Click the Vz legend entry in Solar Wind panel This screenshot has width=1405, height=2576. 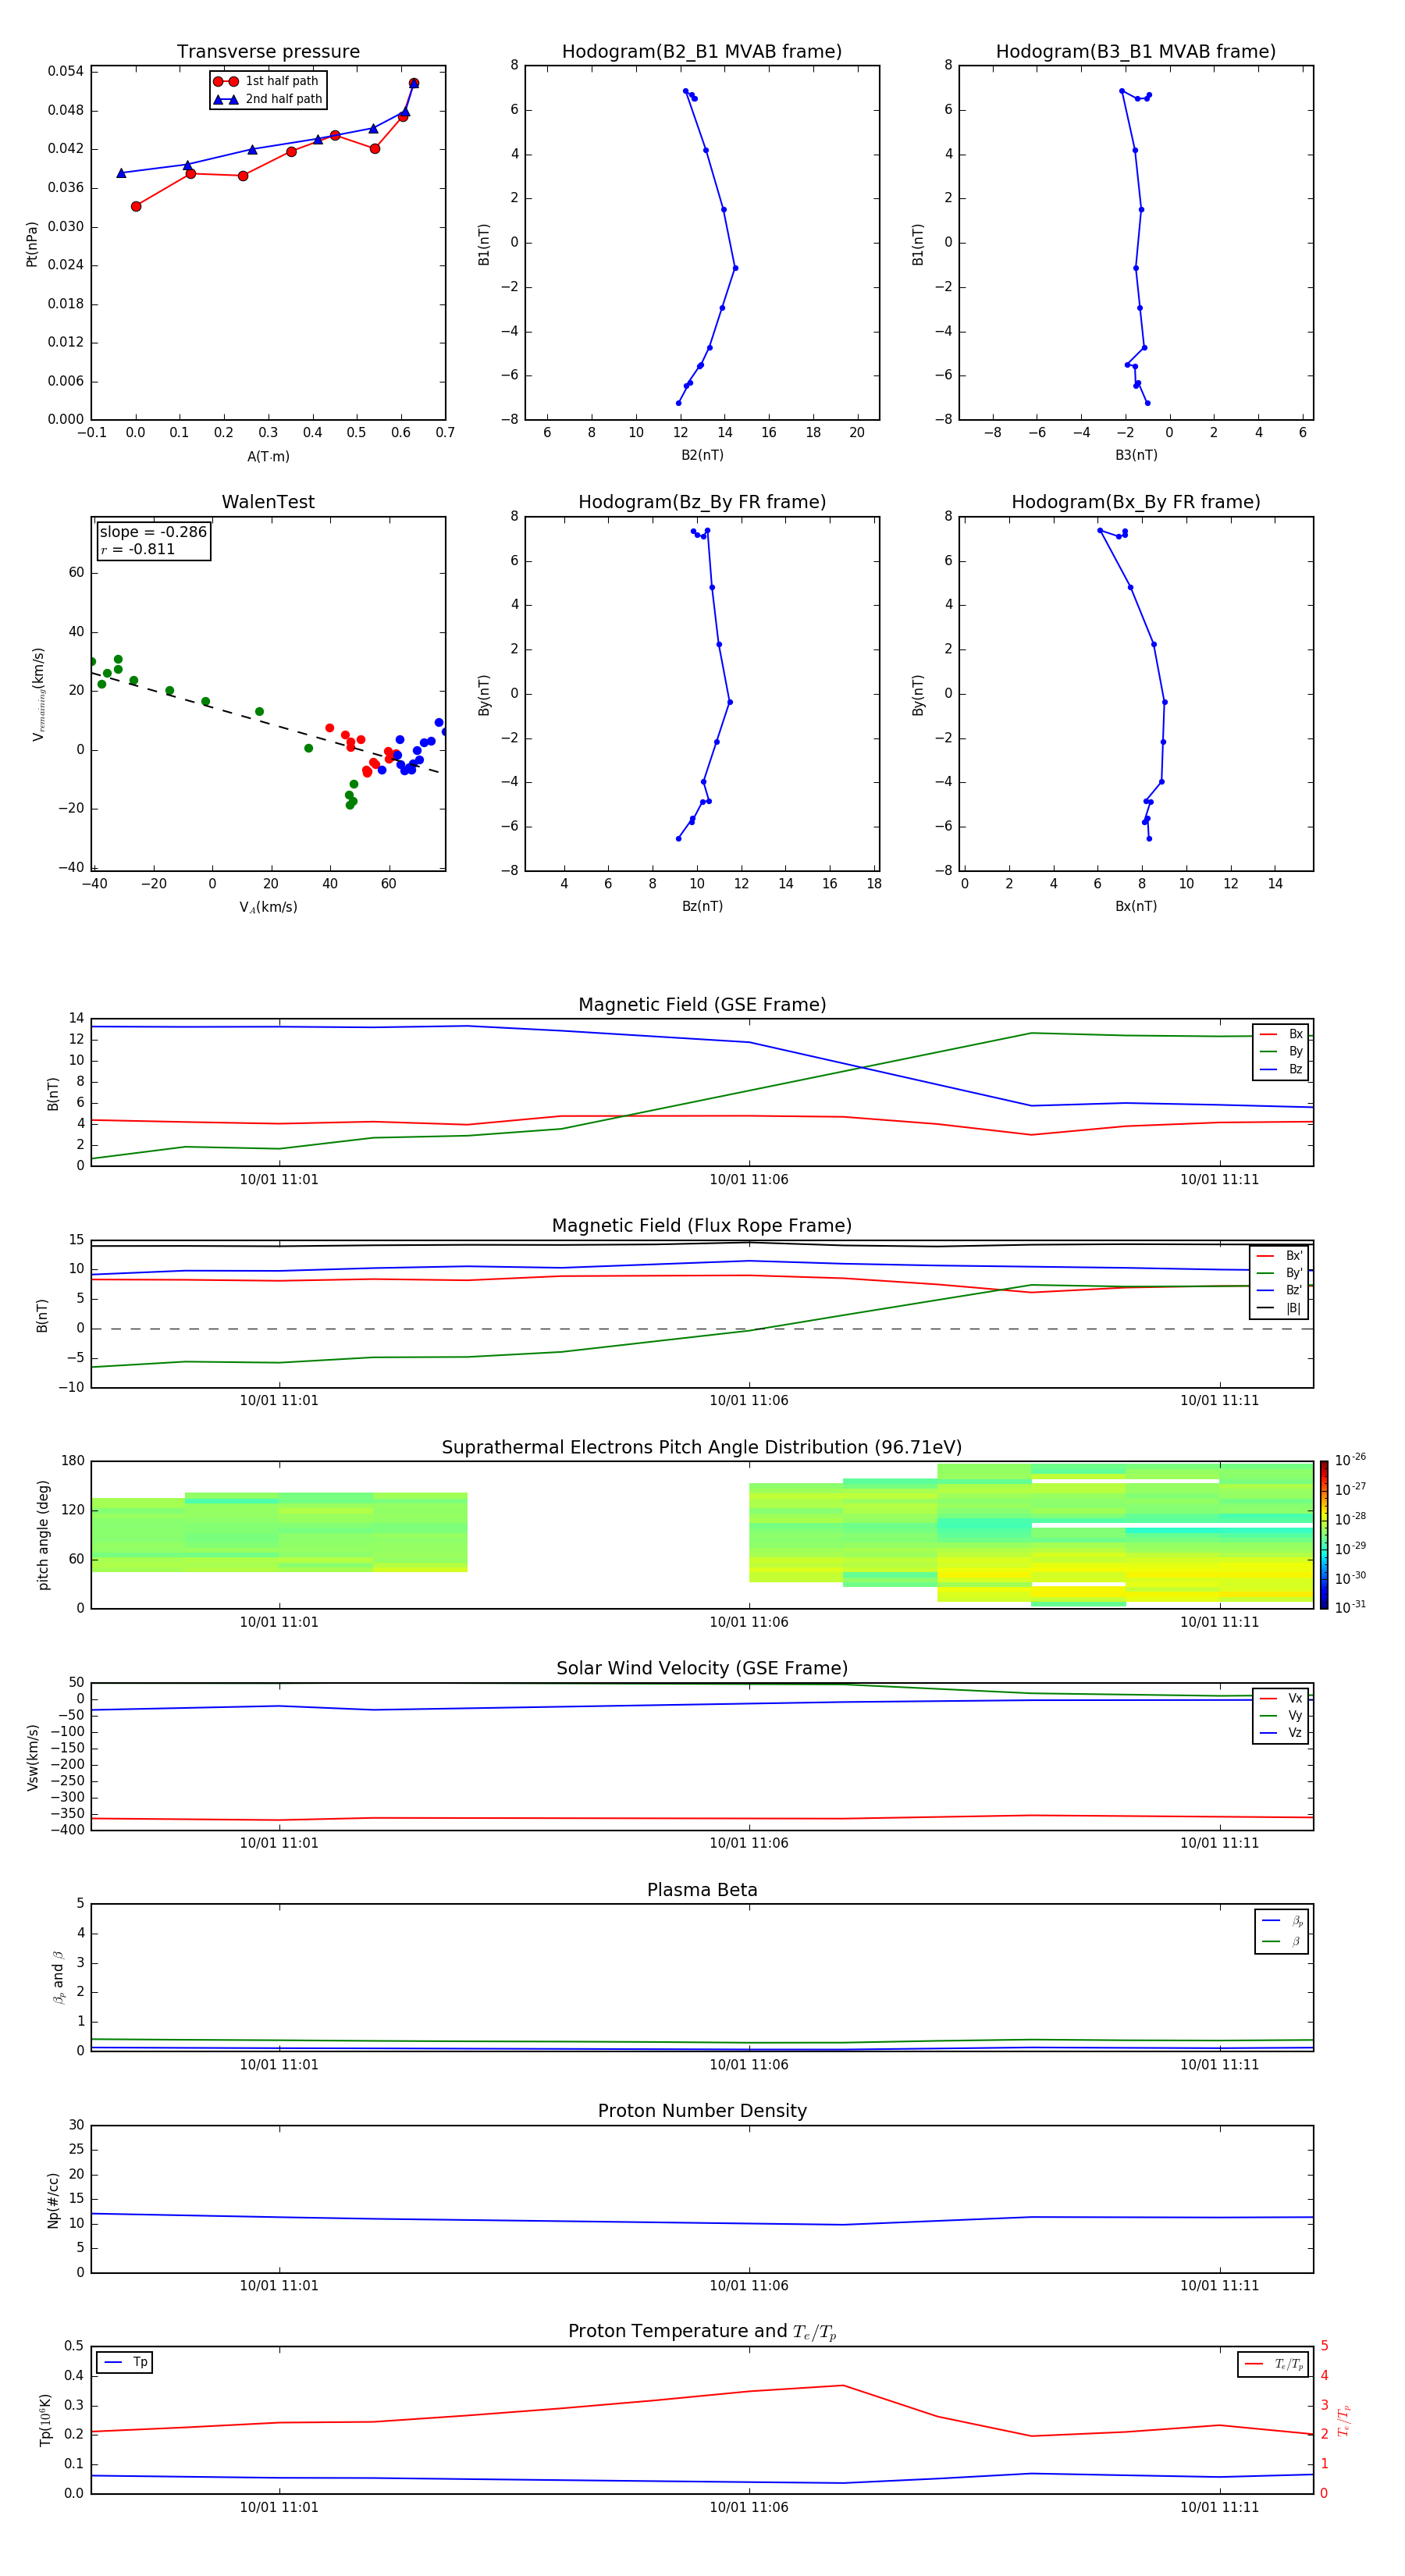coord(1281,1733)
